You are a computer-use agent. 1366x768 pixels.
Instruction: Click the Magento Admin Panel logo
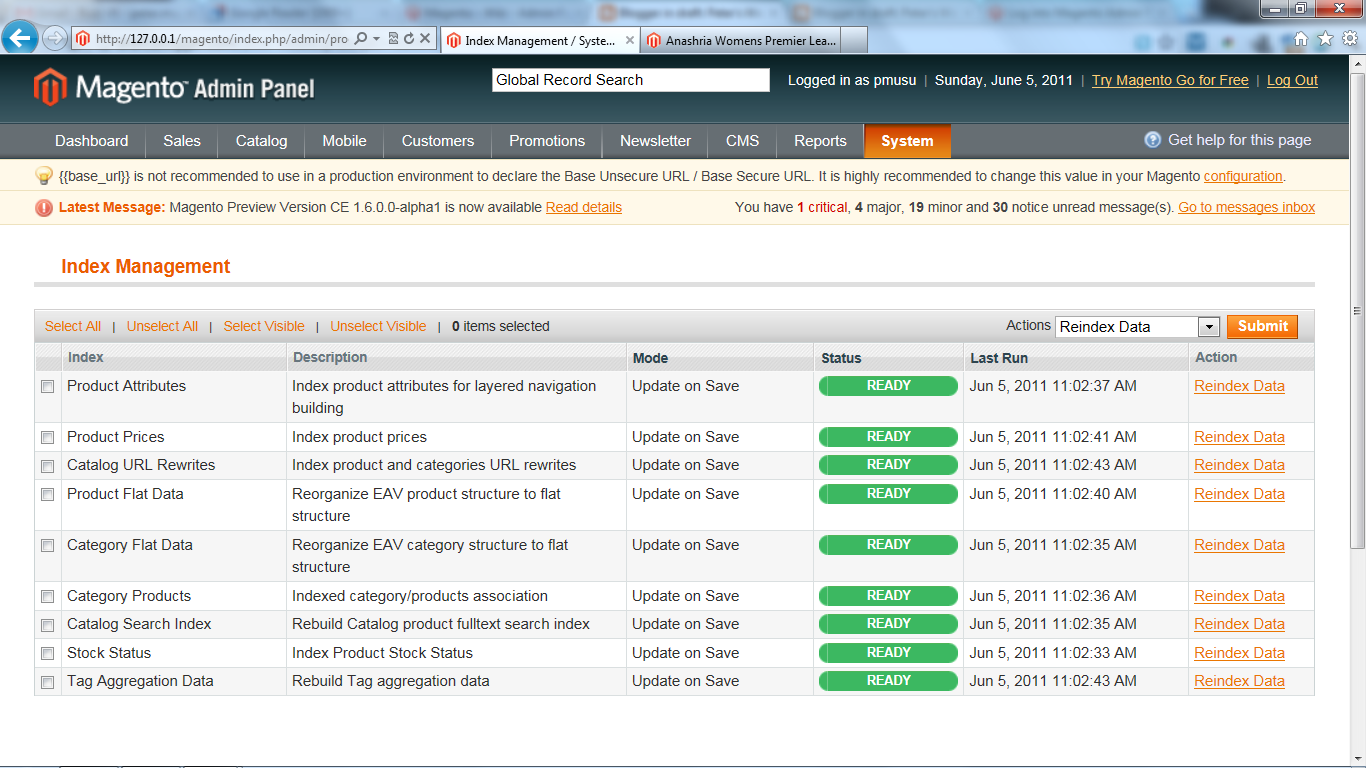[174, 87]
